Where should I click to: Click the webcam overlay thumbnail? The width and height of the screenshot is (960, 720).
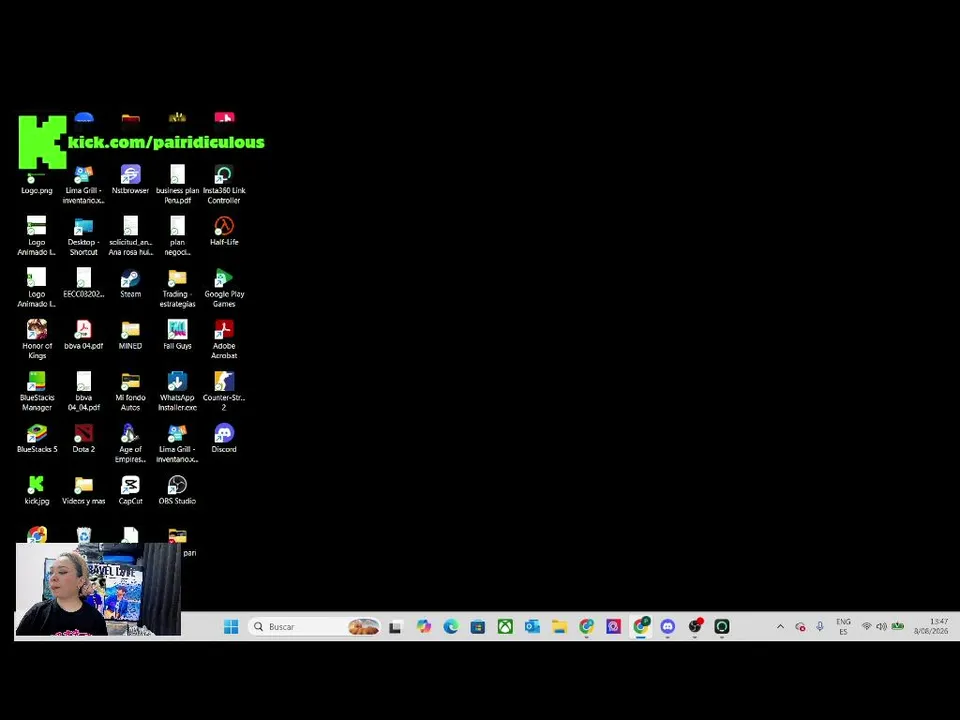(x=98, y=589)
